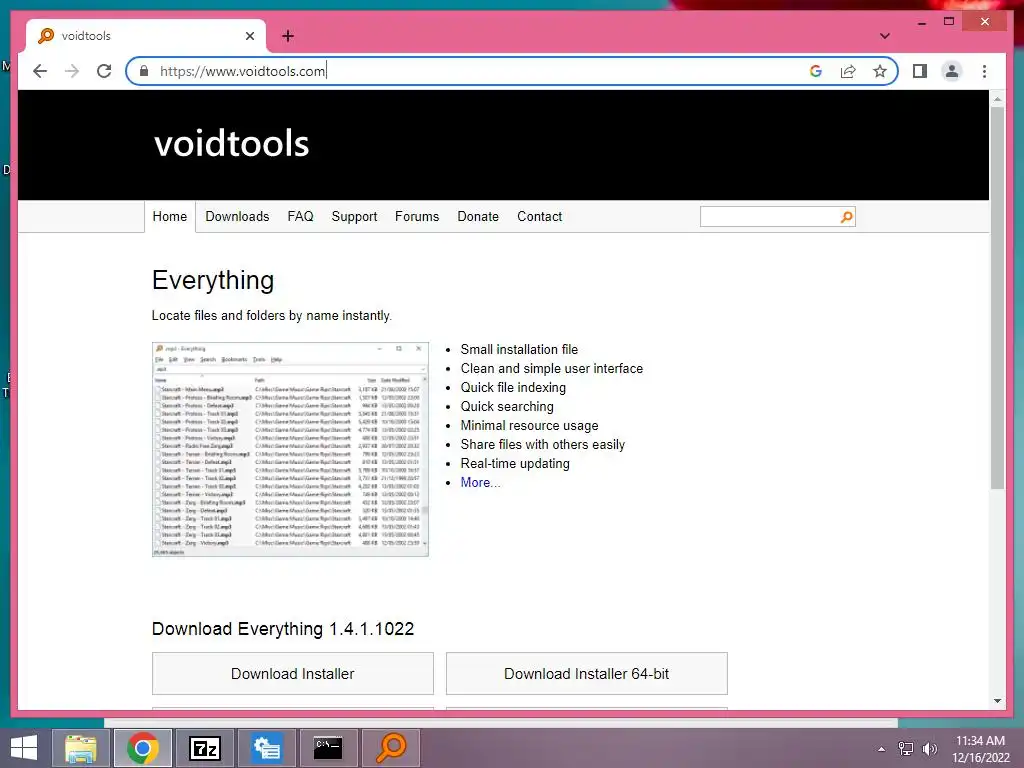Launch Everything search from taskbar
Screen dimensions: 1024x768
click(391, 748)
